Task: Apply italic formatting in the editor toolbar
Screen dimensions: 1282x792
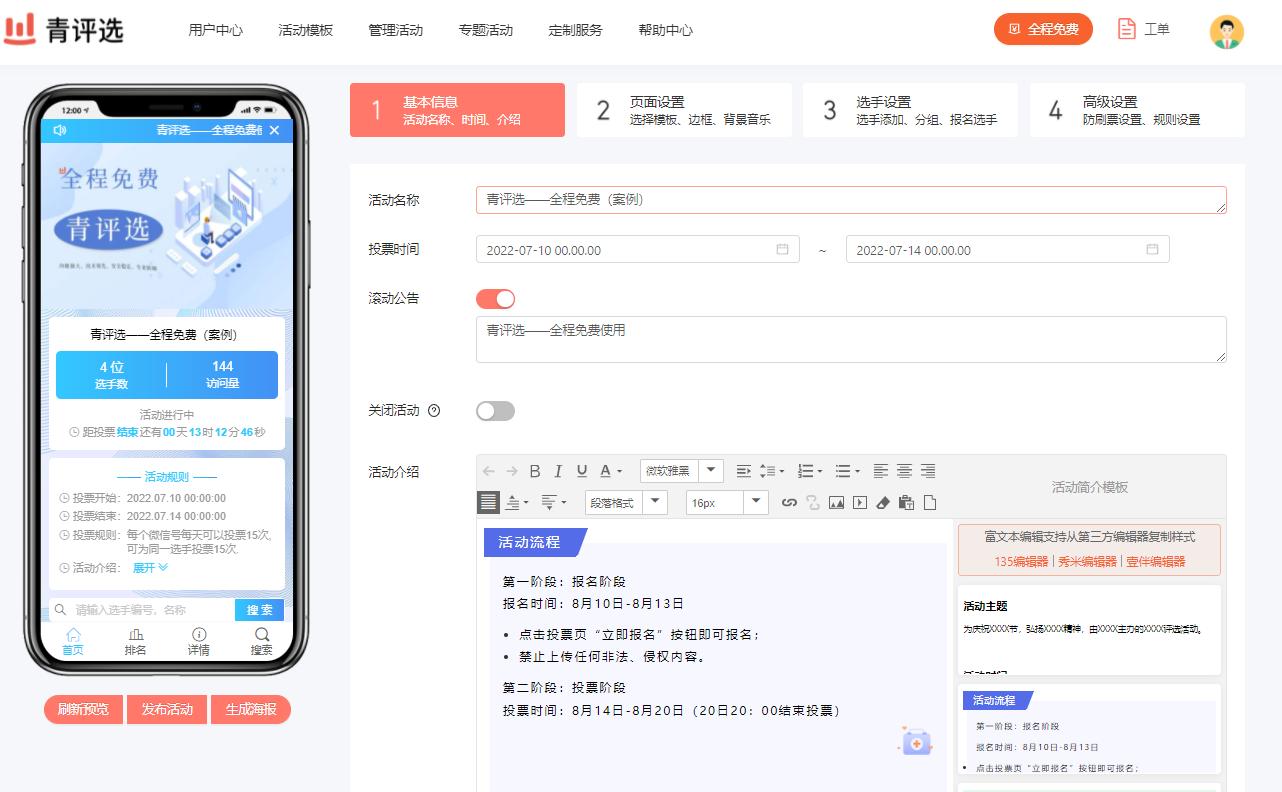Action: coord(558,471)
